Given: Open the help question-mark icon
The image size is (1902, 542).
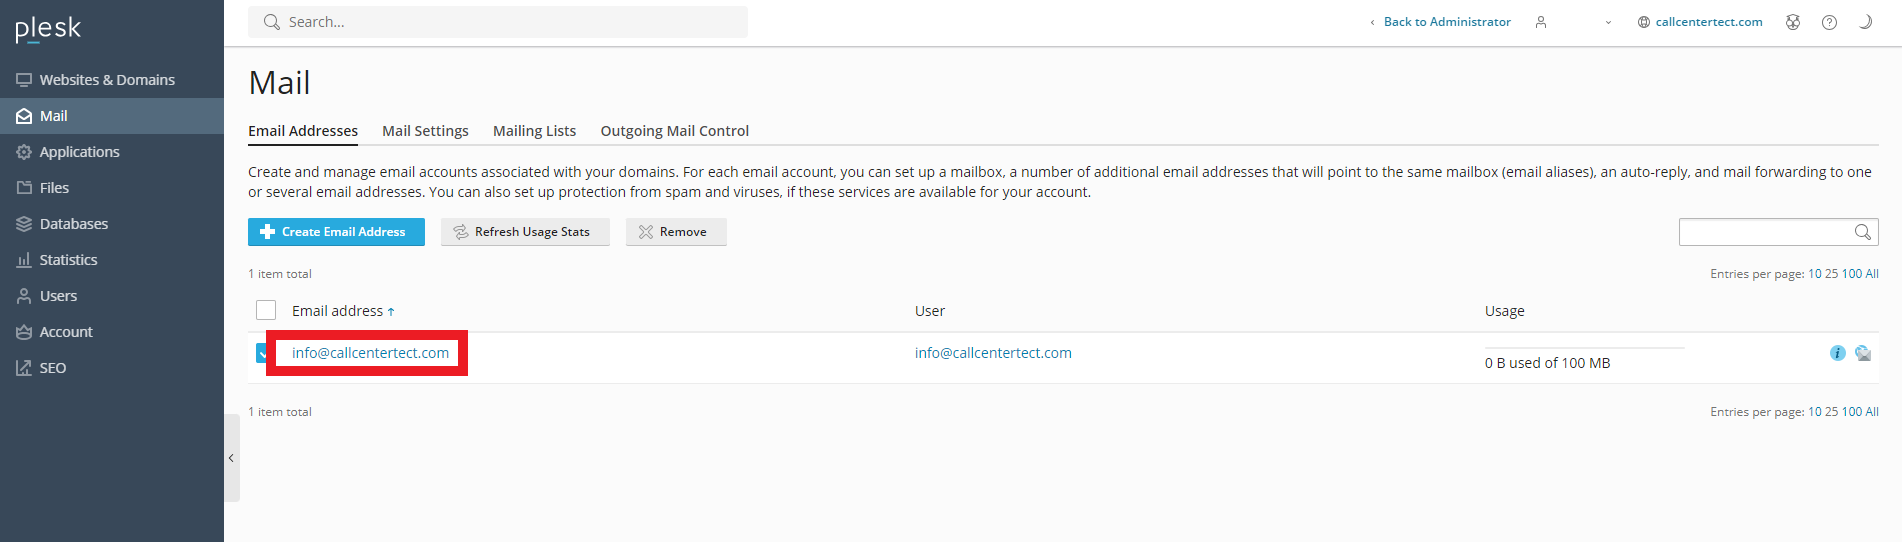Looking at the screenshot, I should (x=1829, y=22).
